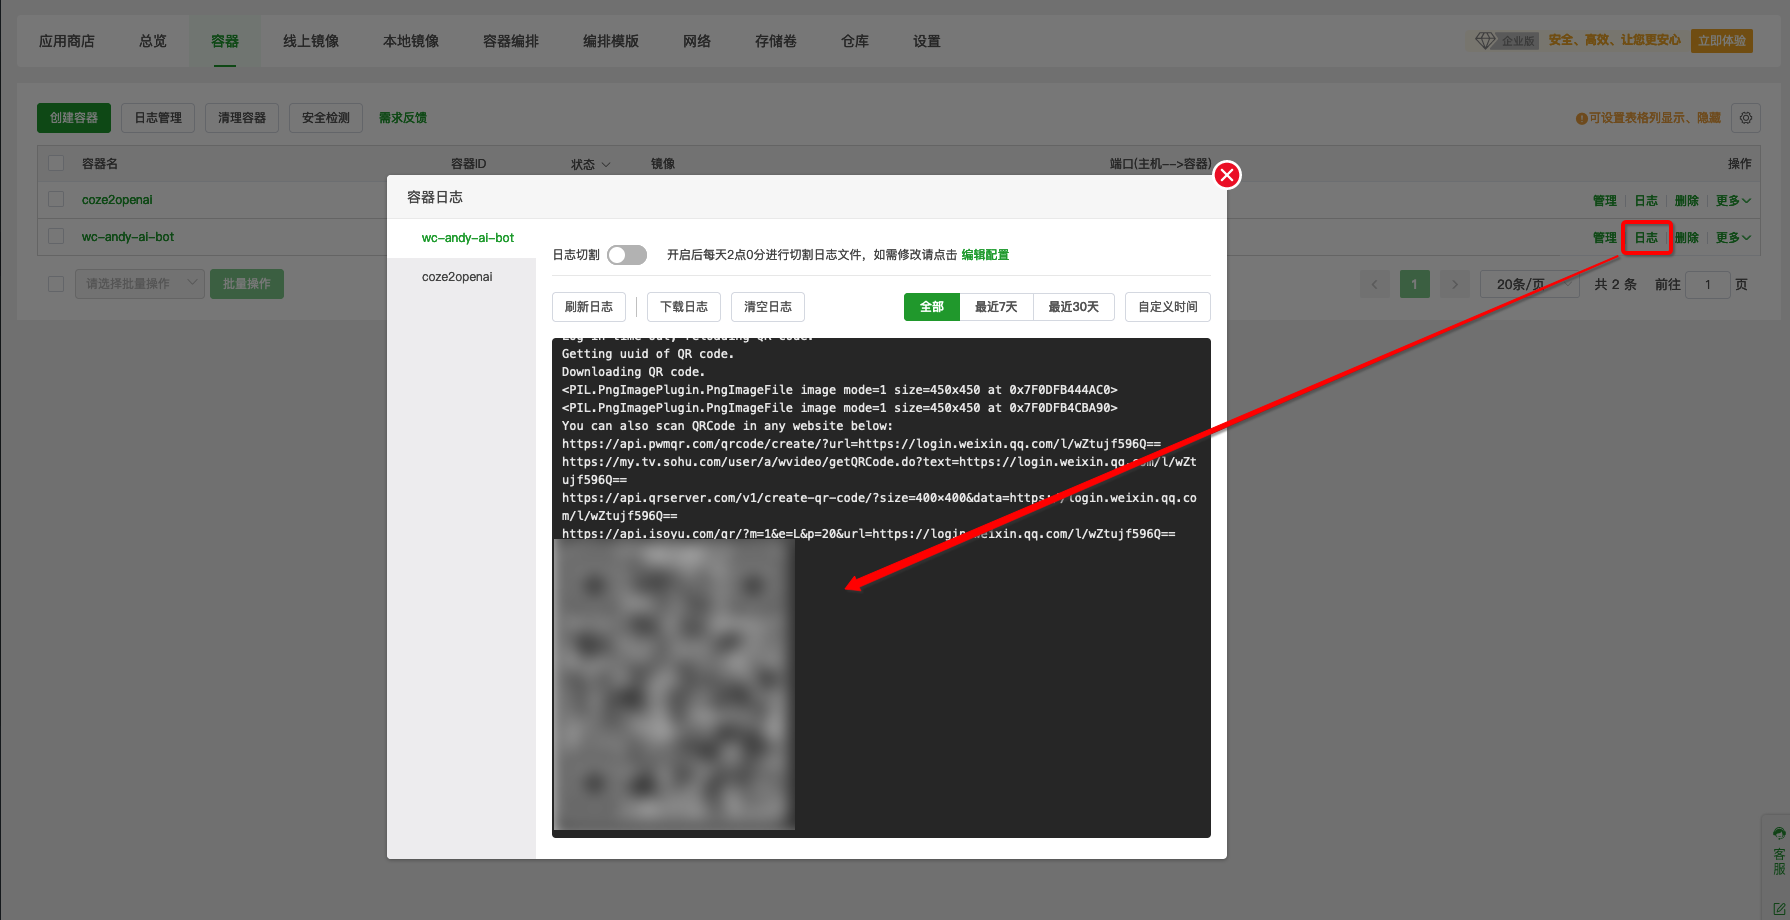Expand 更多 menu for coze2openai row
This screenshot has width=1790, height=920.
pyautogui.click(x=1733, y=200)
